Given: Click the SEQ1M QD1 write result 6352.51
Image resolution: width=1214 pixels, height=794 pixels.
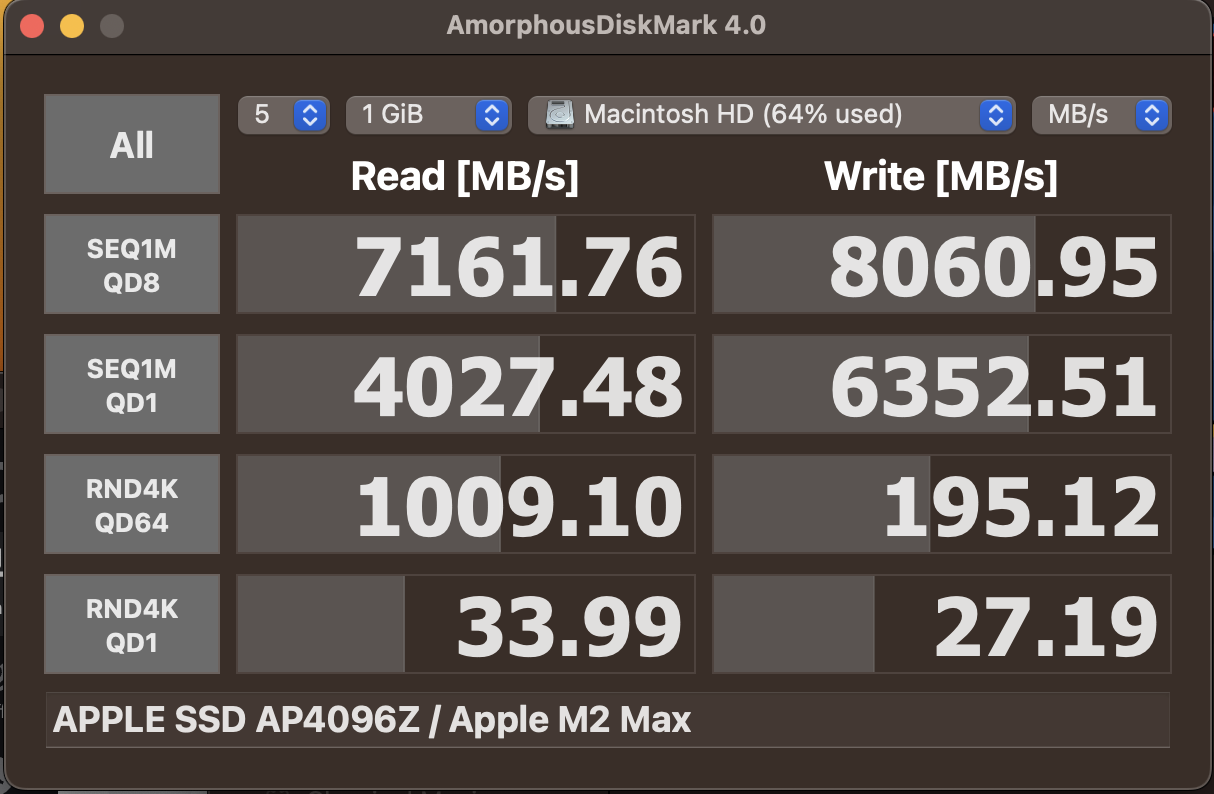Looking at the screenshot, I should 941,383.
